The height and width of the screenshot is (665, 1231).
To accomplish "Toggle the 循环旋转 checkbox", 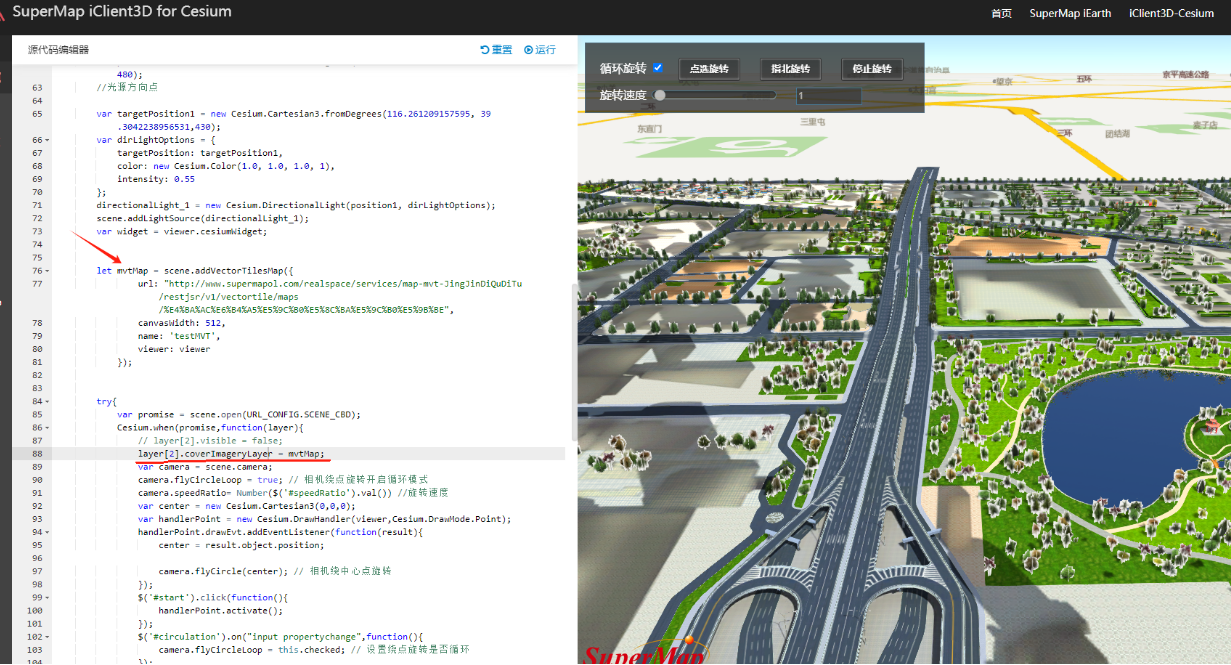I will click(658, 68).
